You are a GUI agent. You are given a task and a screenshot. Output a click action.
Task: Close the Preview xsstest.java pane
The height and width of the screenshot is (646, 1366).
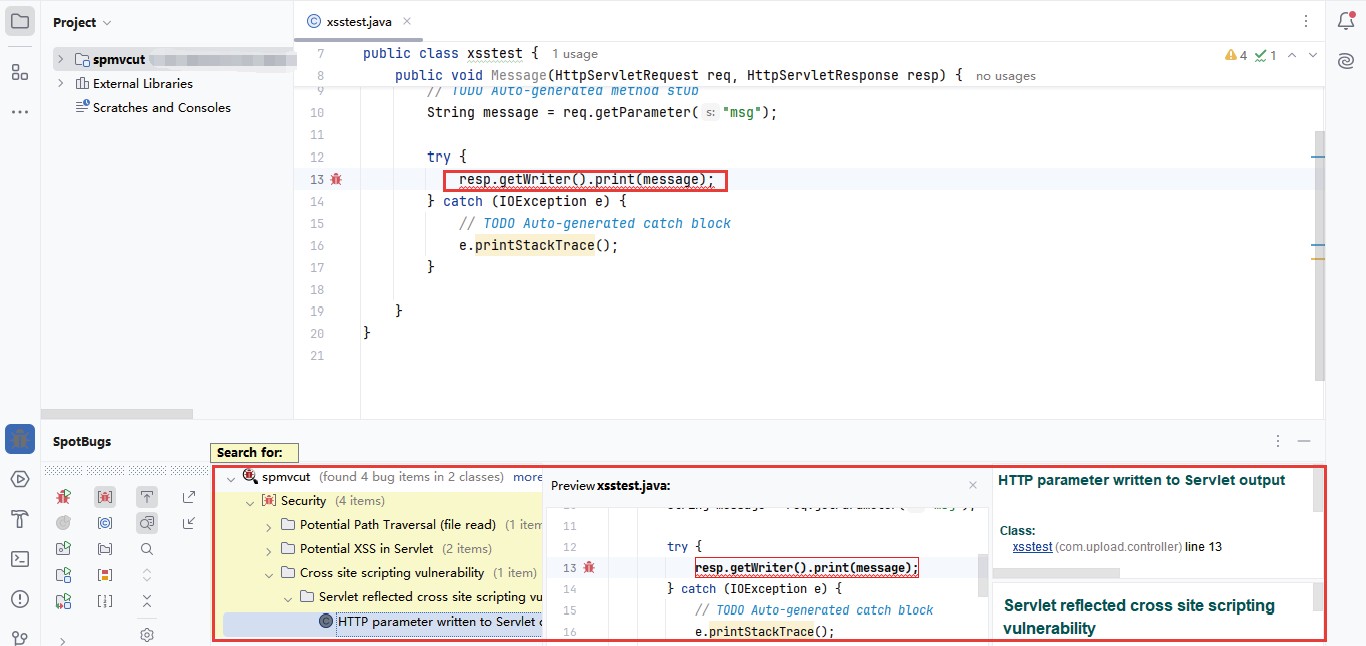[973, 485]
